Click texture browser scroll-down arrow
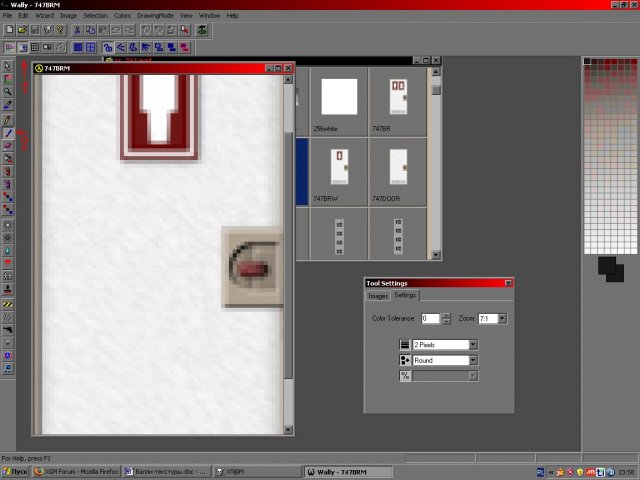Viewport: 640px width, 480px height. [x=436, y=255]
